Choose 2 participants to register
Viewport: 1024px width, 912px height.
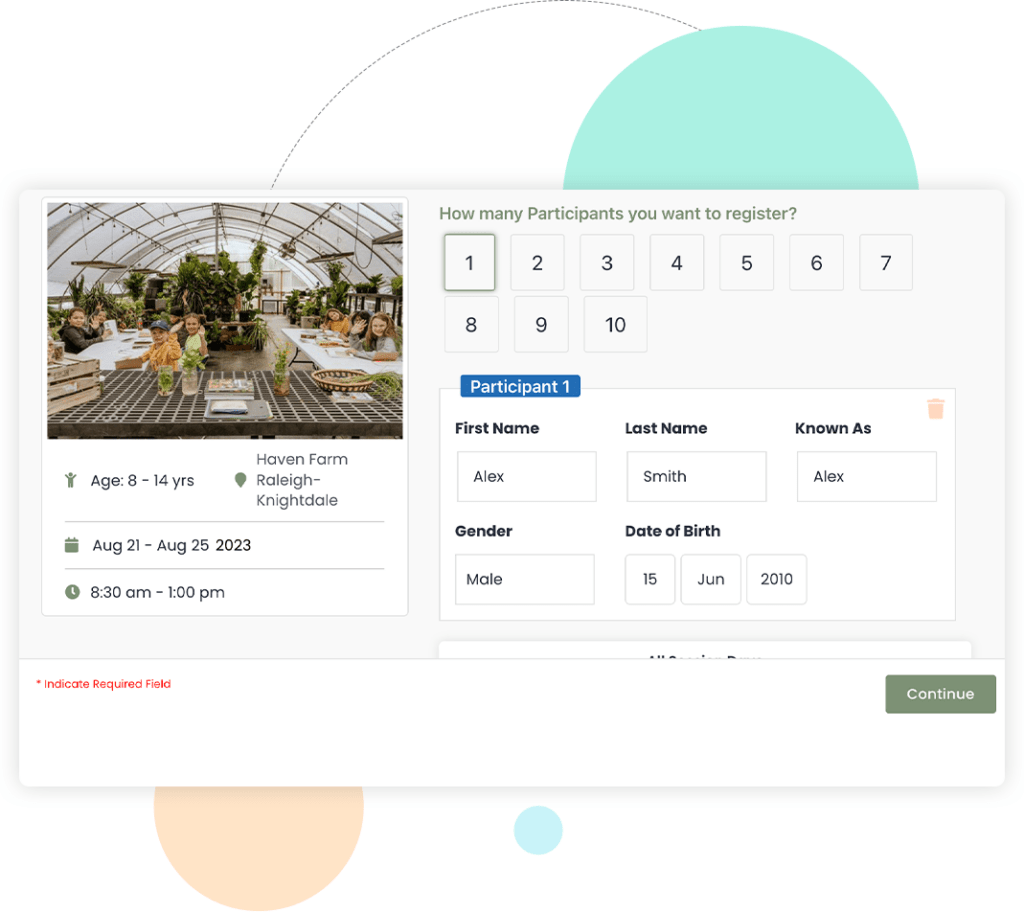(537, 263)
